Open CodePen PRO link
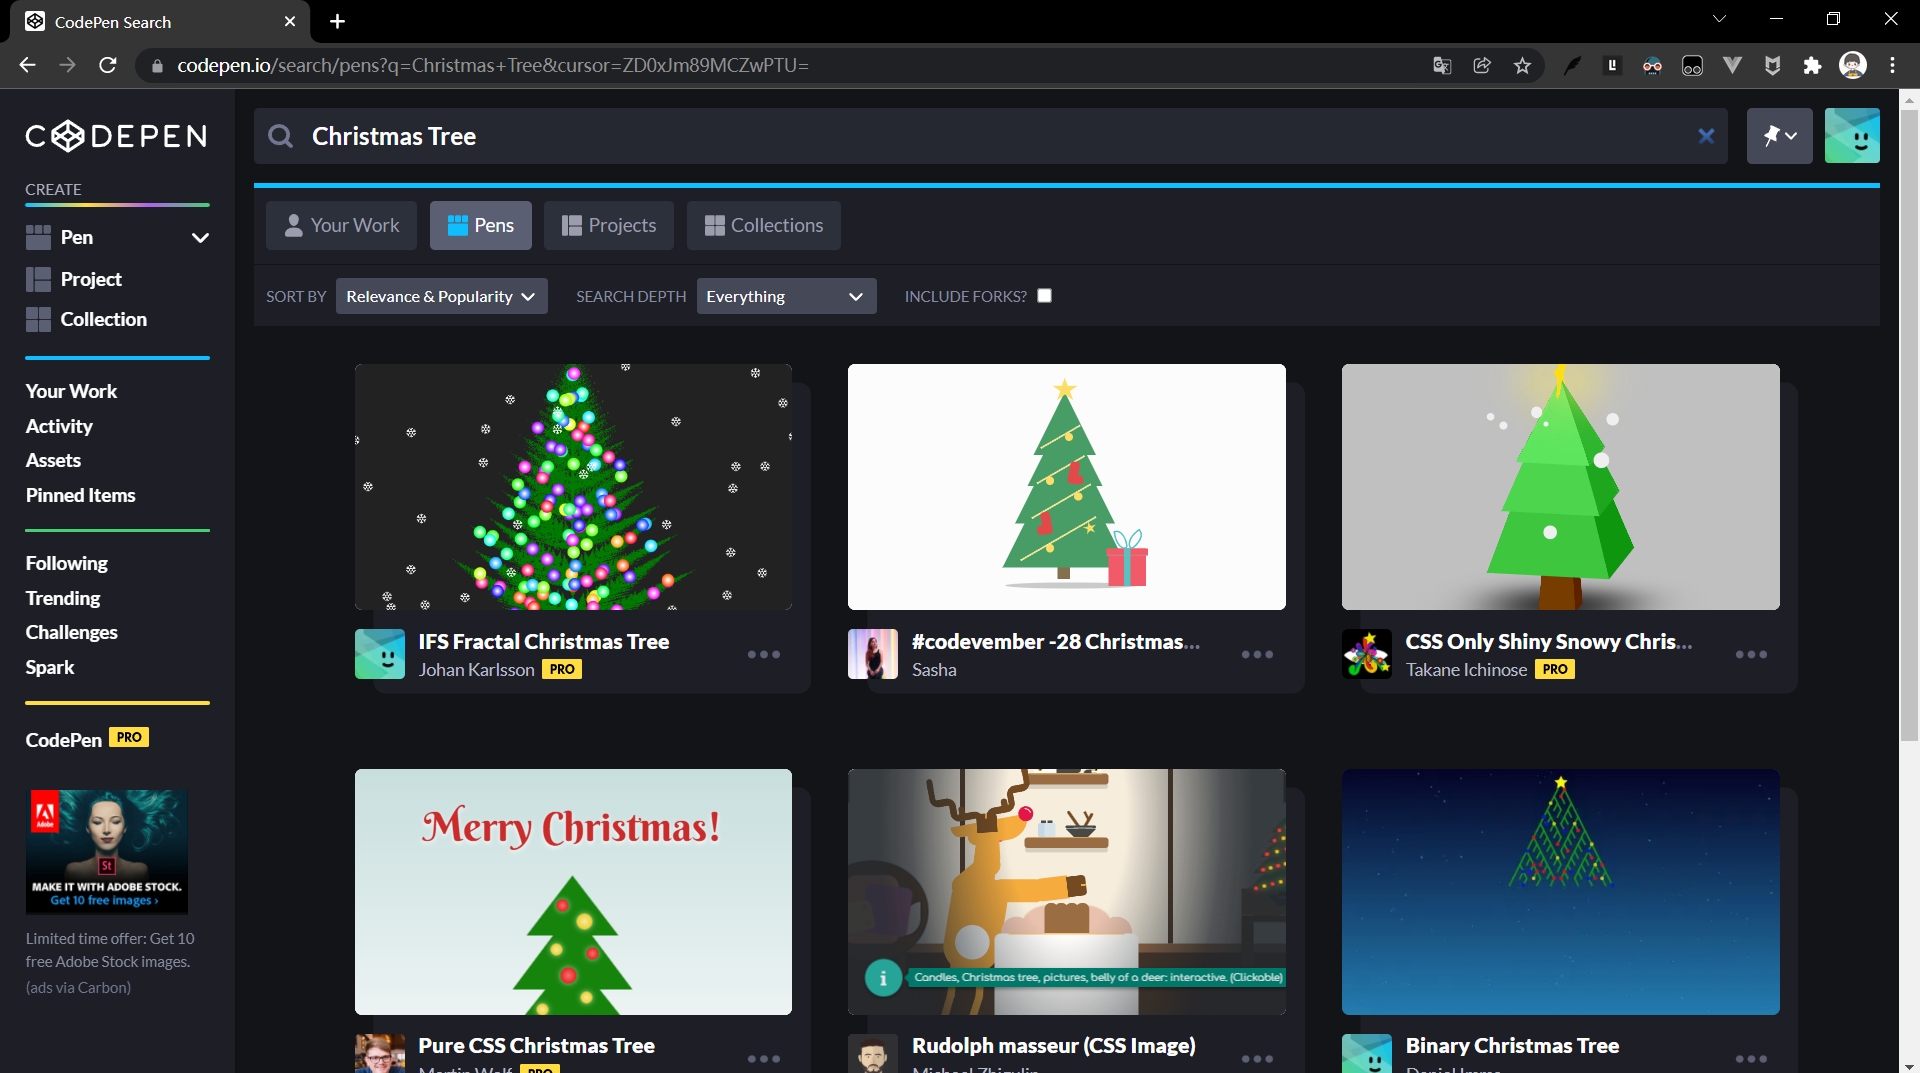Screen dimensions: 1920x1073 (87, 739)
